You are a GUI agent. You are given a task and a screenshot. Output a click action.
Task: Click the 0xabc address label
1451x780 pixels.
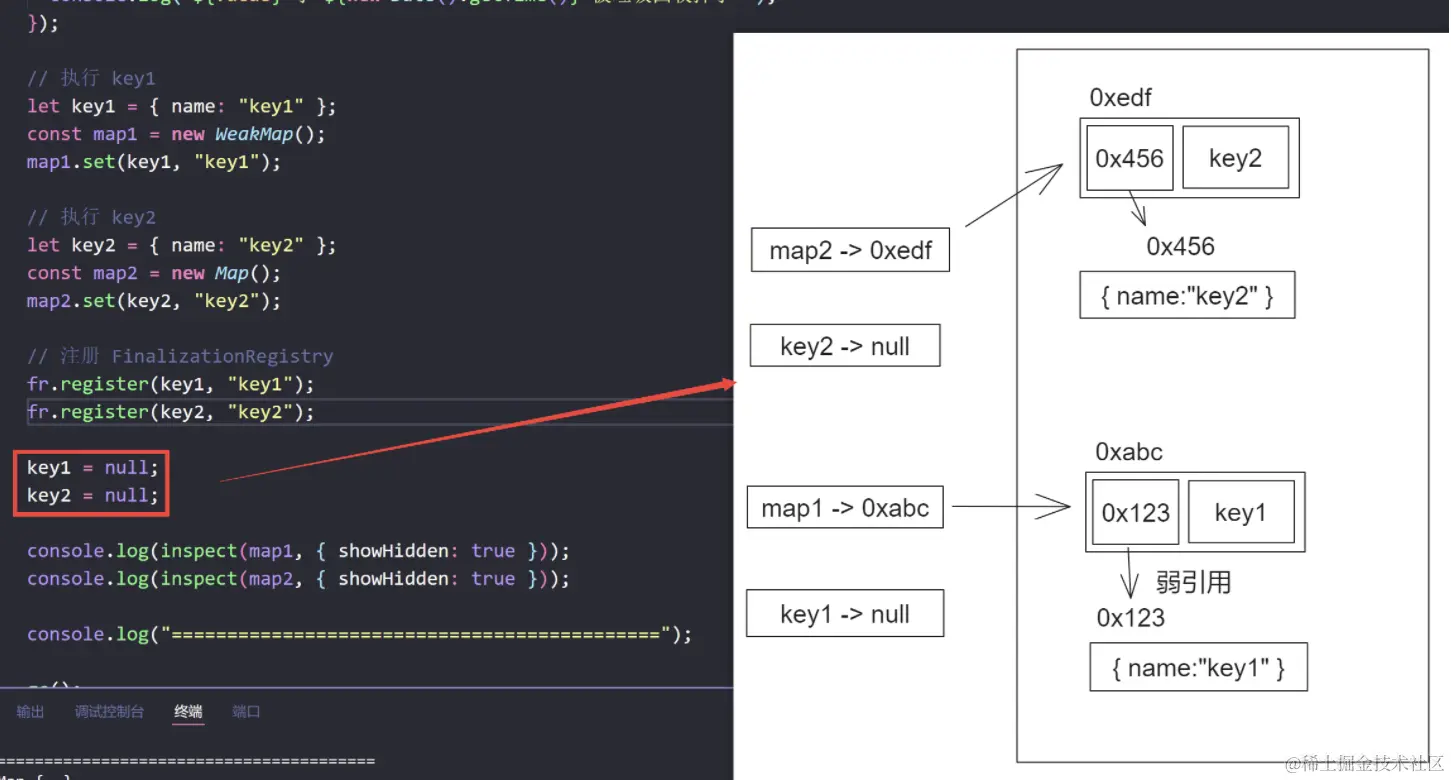tap(1129, 452)
